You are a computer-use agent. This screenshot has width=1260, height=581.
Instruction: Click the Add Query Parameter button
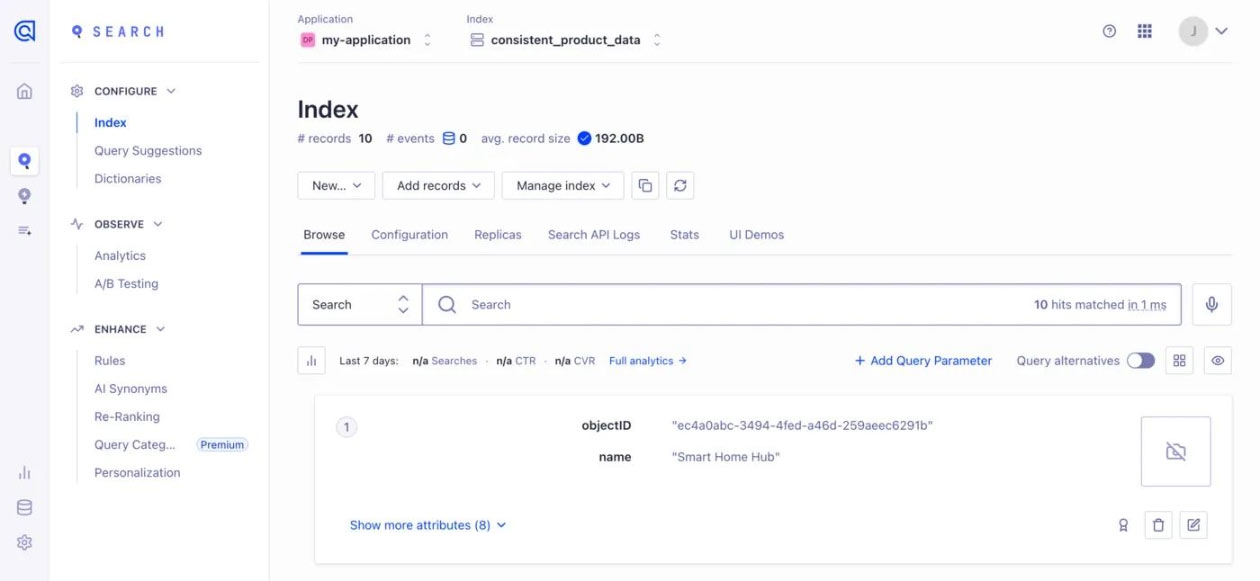pos(923,361)
